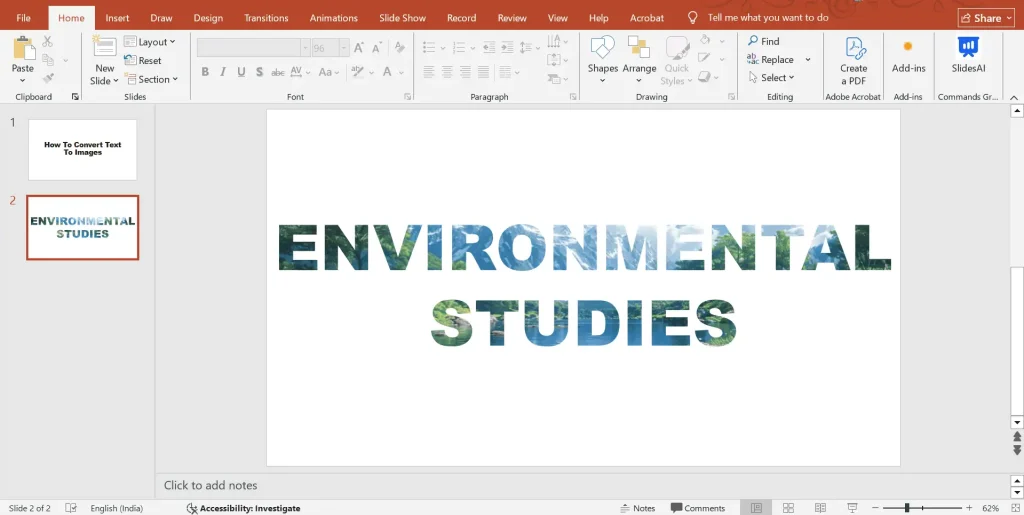Toggle text Shadow
Viewport: 1024px width, 515px height.
259,72
